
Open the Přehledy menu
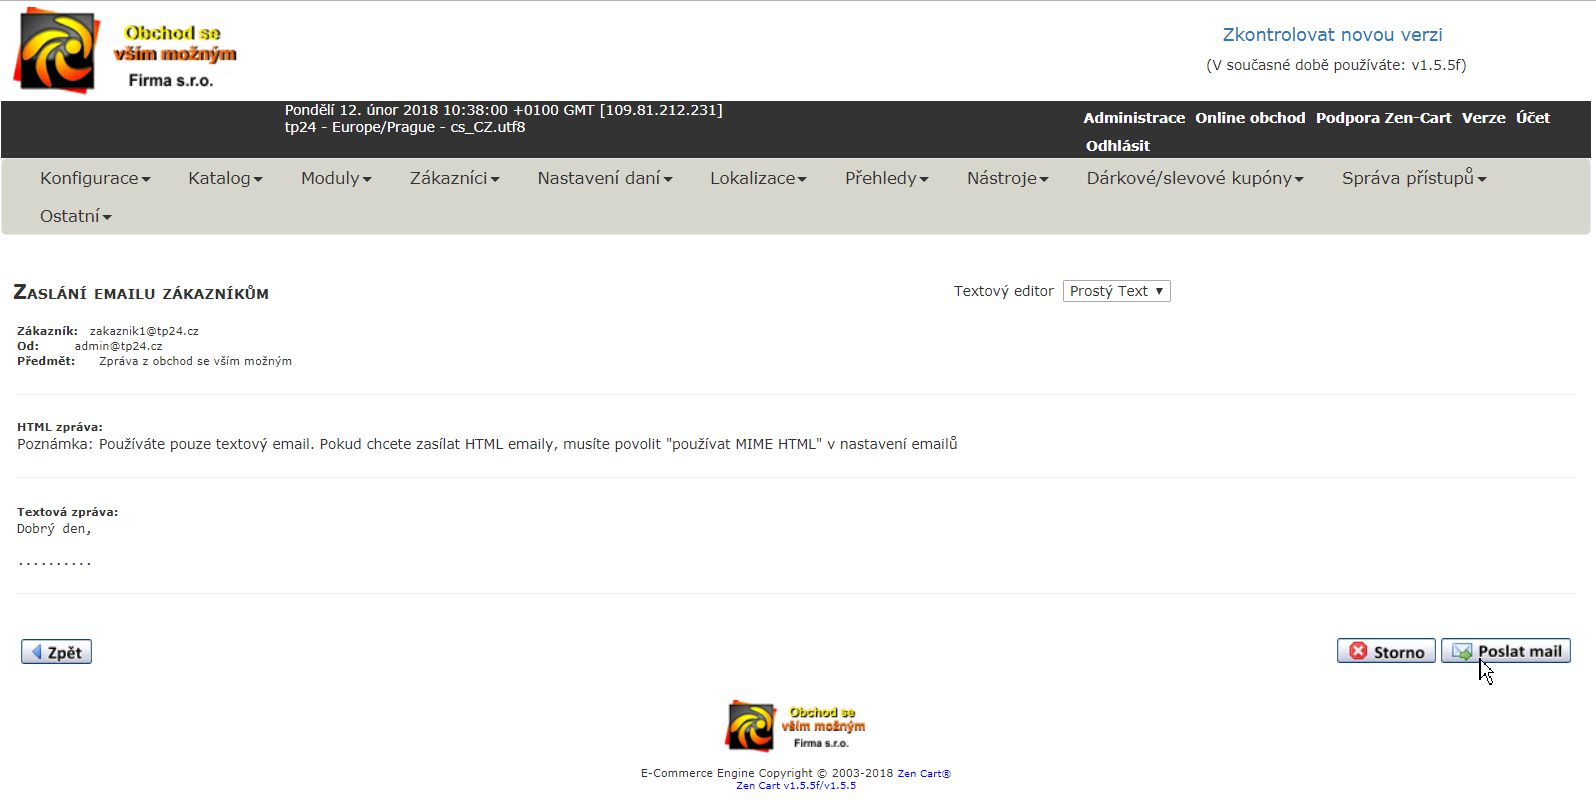click(x=886, y=178)
